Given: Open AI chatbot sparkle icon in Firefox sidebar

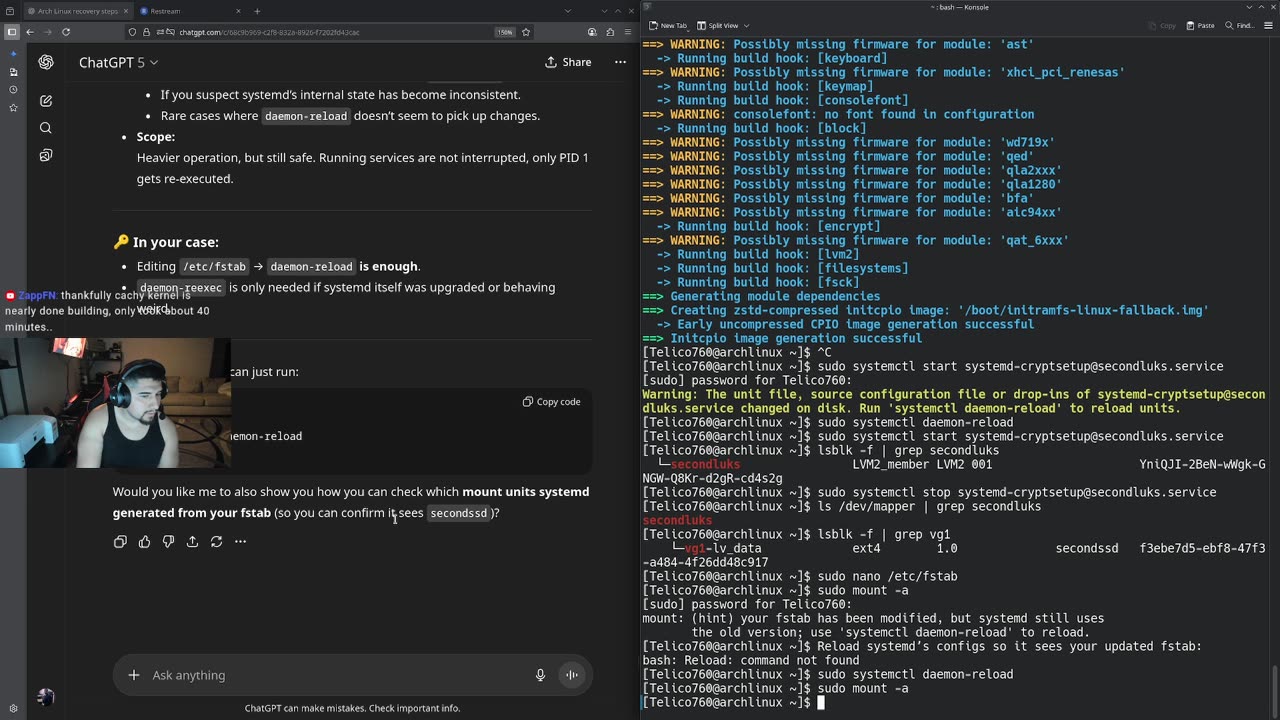Looking at the screenshot, I should tap(13, 53).
